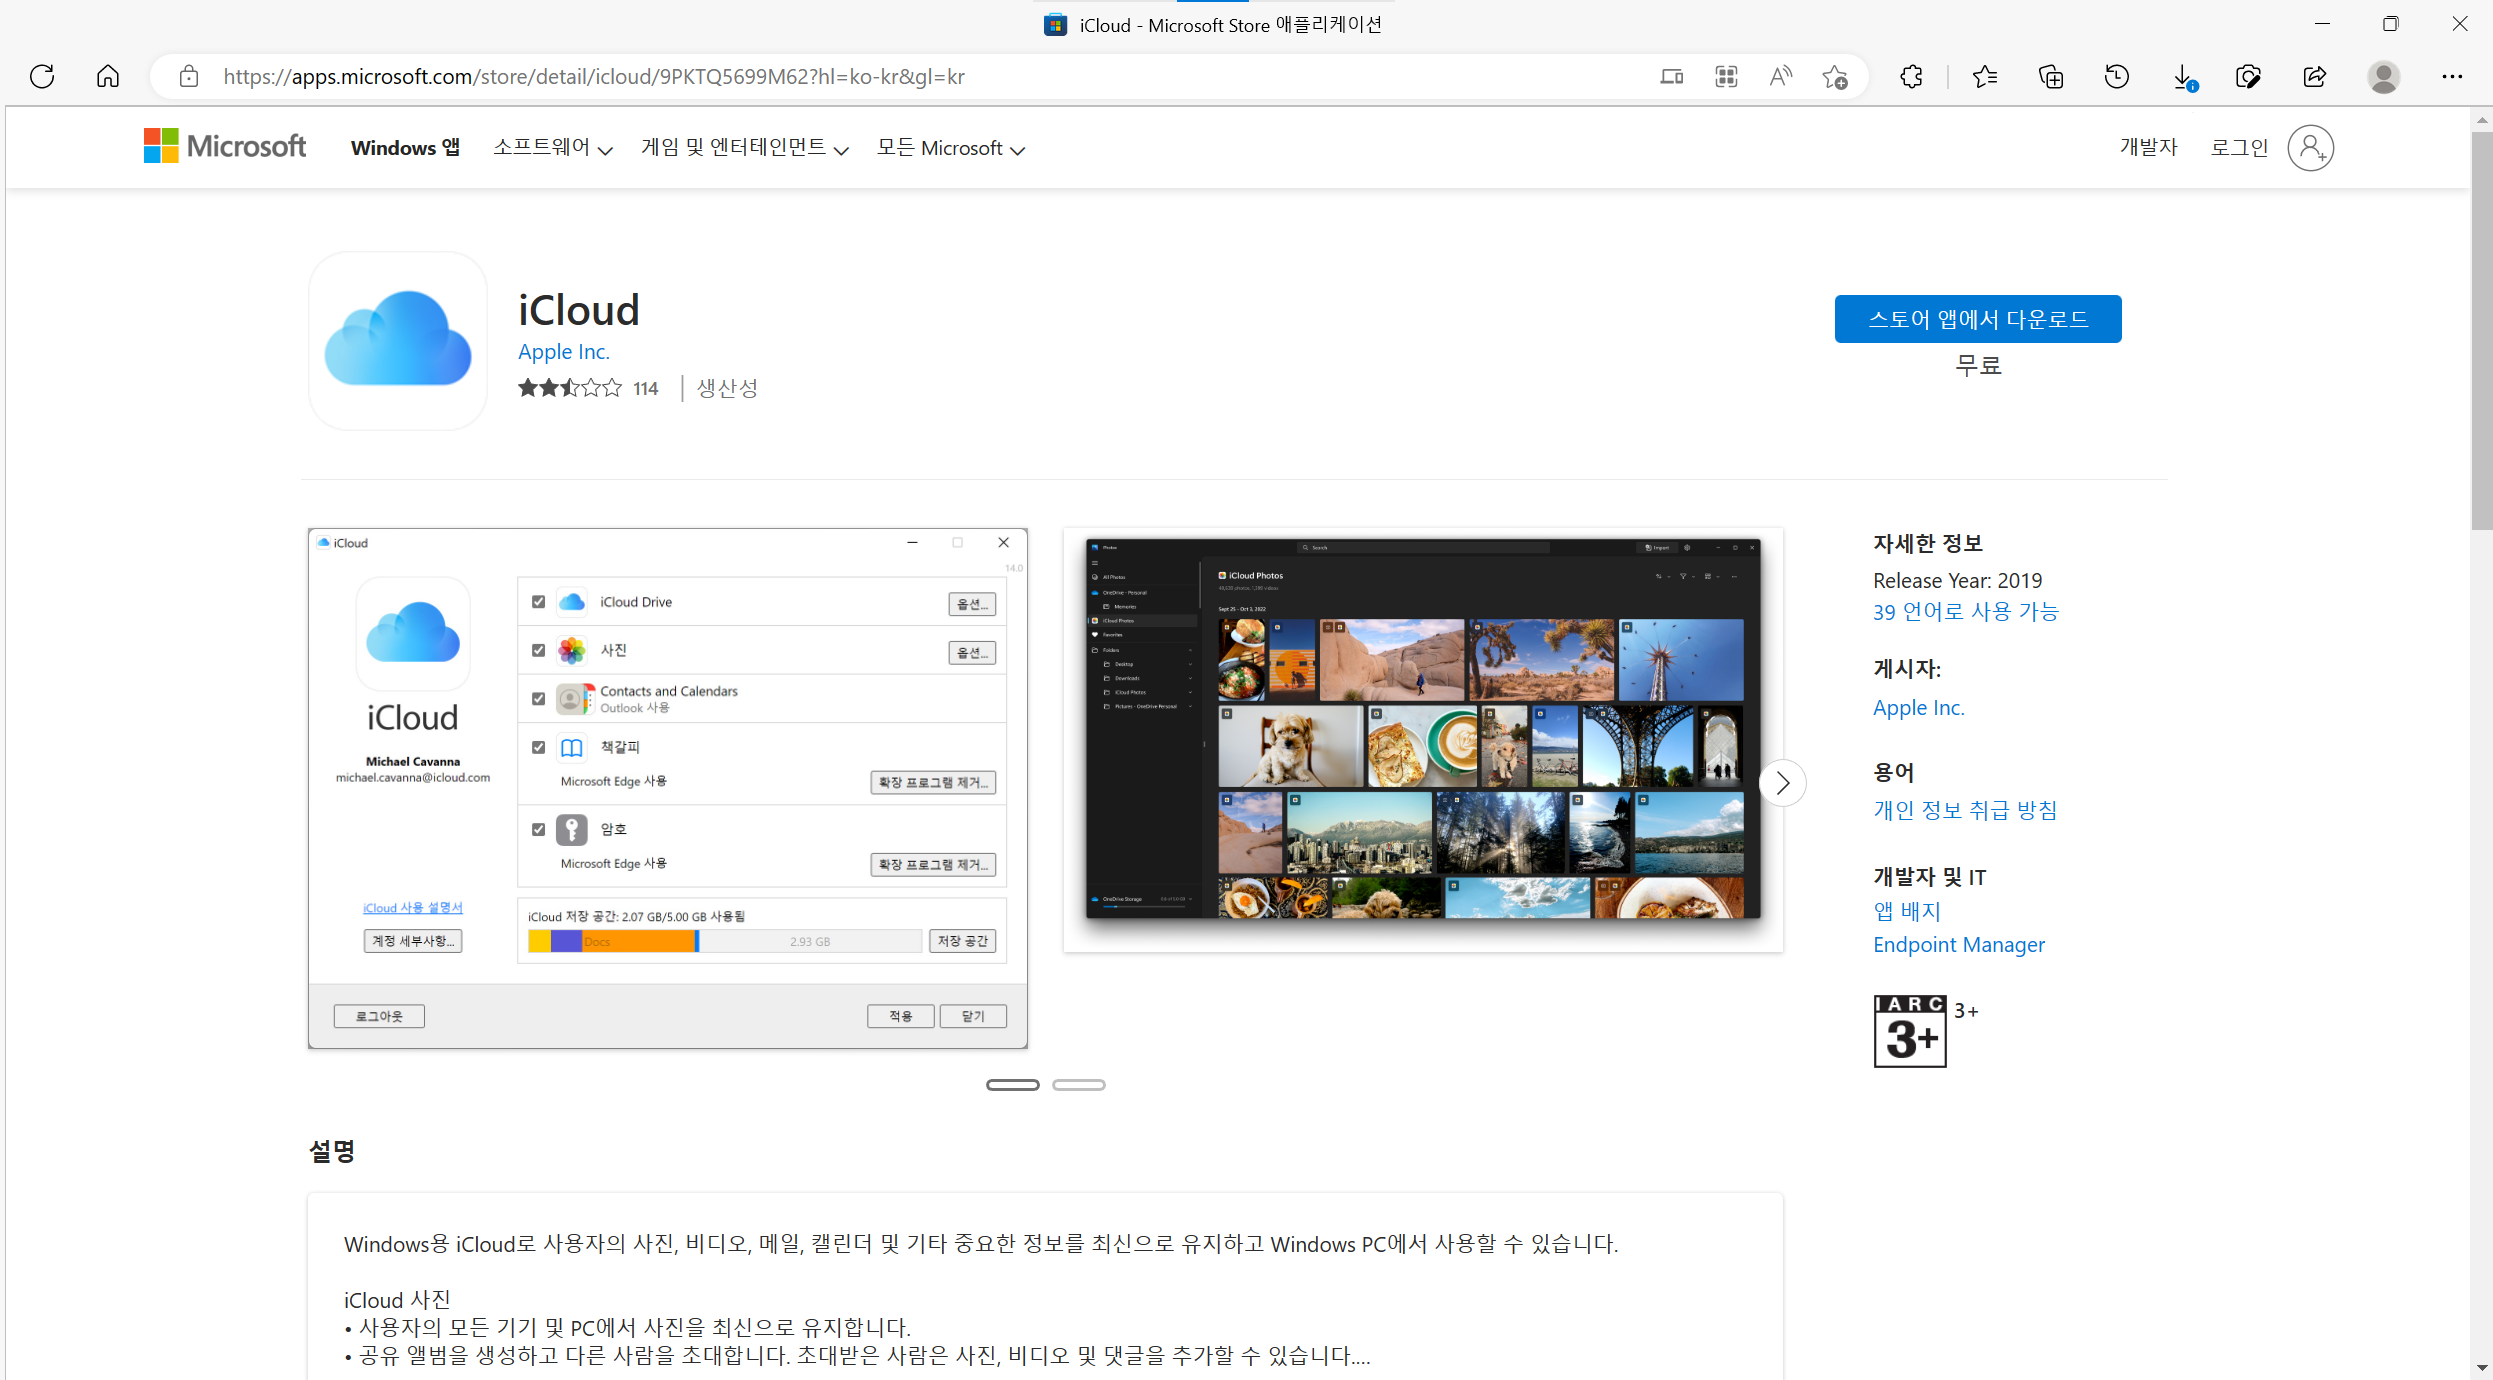The width and height of the screenshot is (2493, 1380).
Task: Open Apple Inc. link under title
Action: (x=564, y=352)
